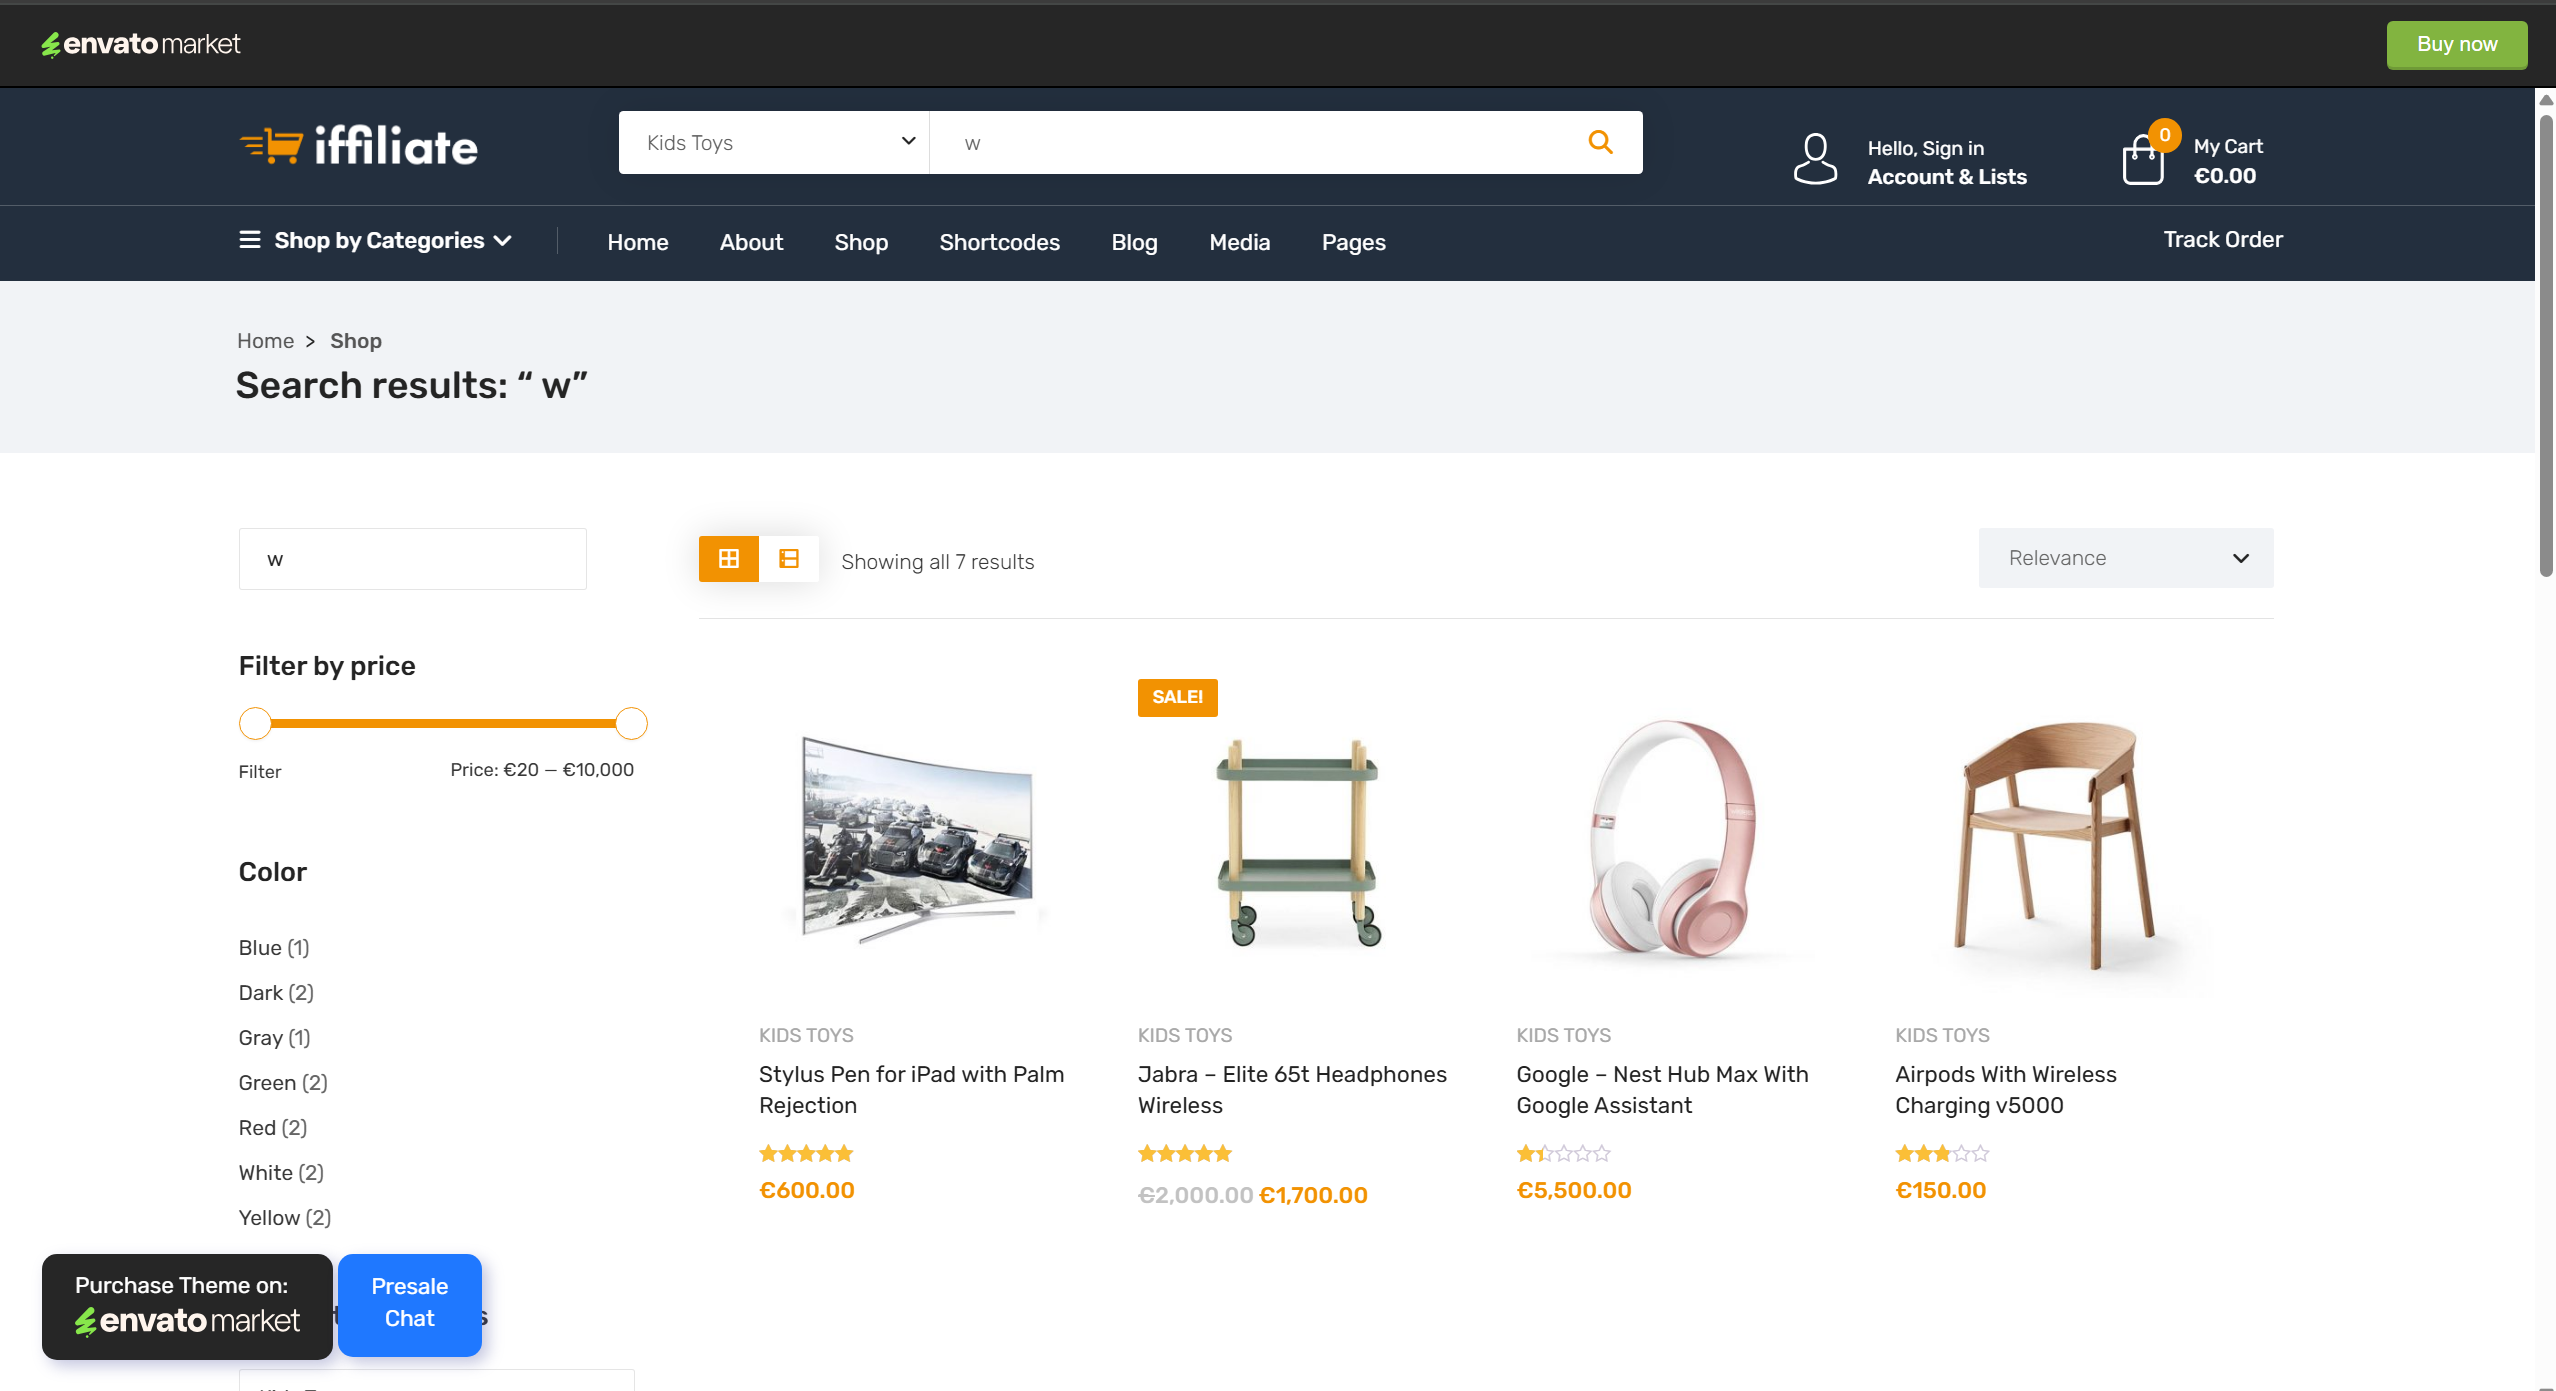Click the Shop breadcrumb

(x=356, y=341)
